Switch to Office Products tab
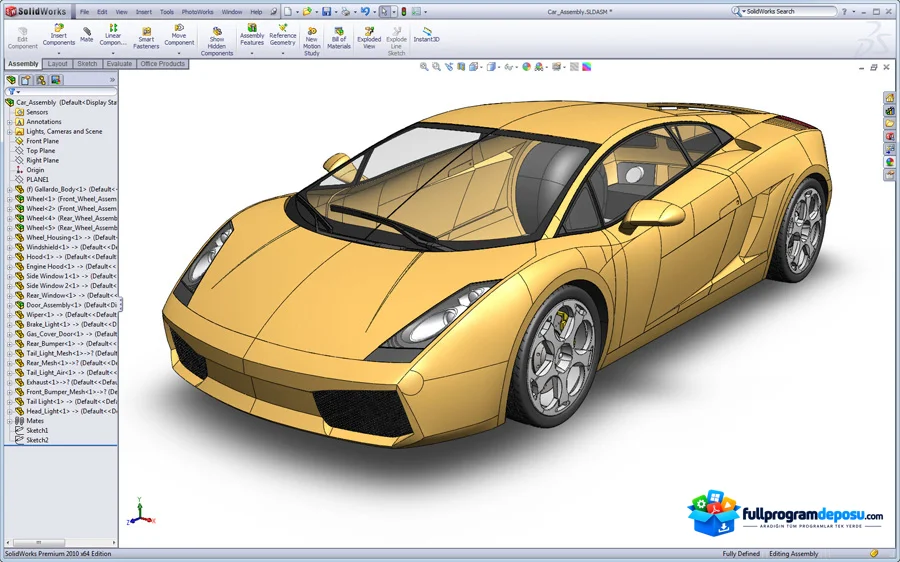 162,64
